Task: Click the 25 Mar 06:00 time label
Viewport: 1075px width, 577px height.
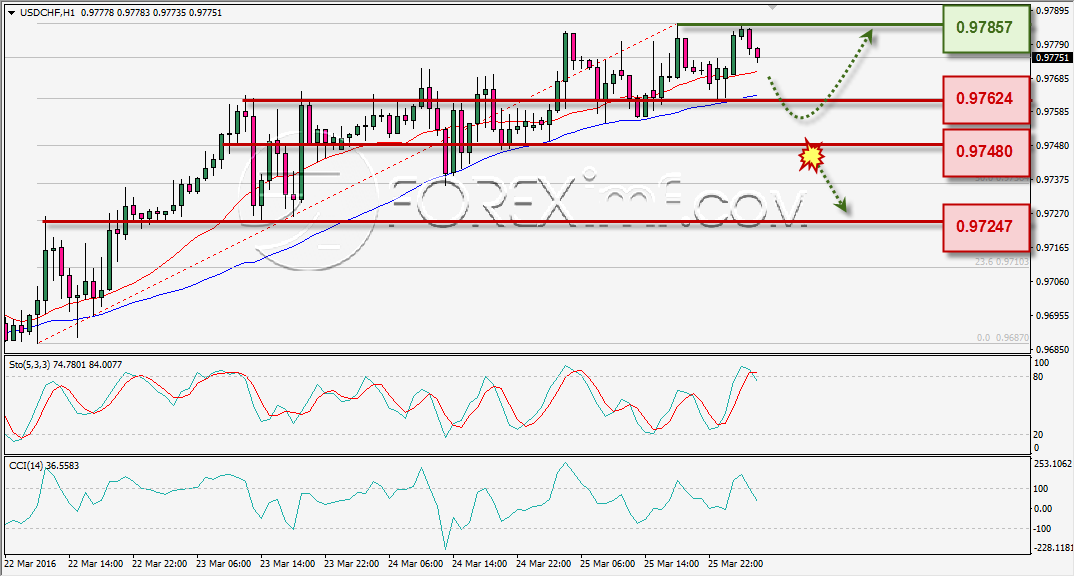Action: 607,564
